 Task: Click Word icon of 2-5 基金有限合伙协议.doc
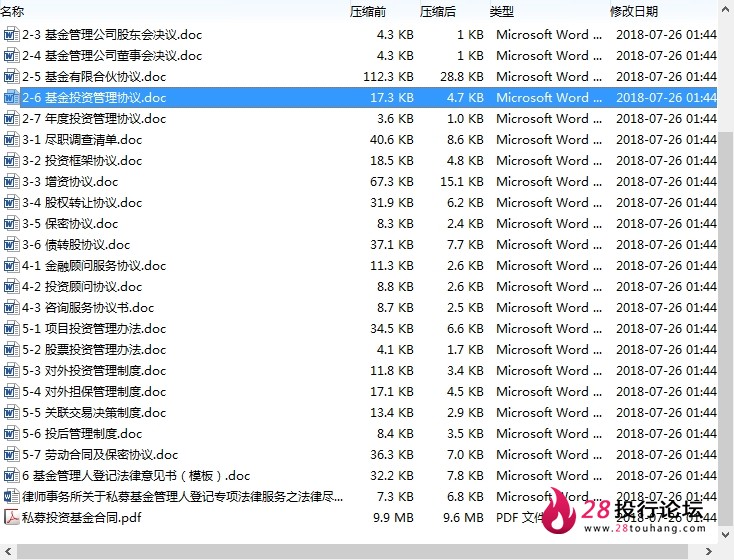click(11, 77)
